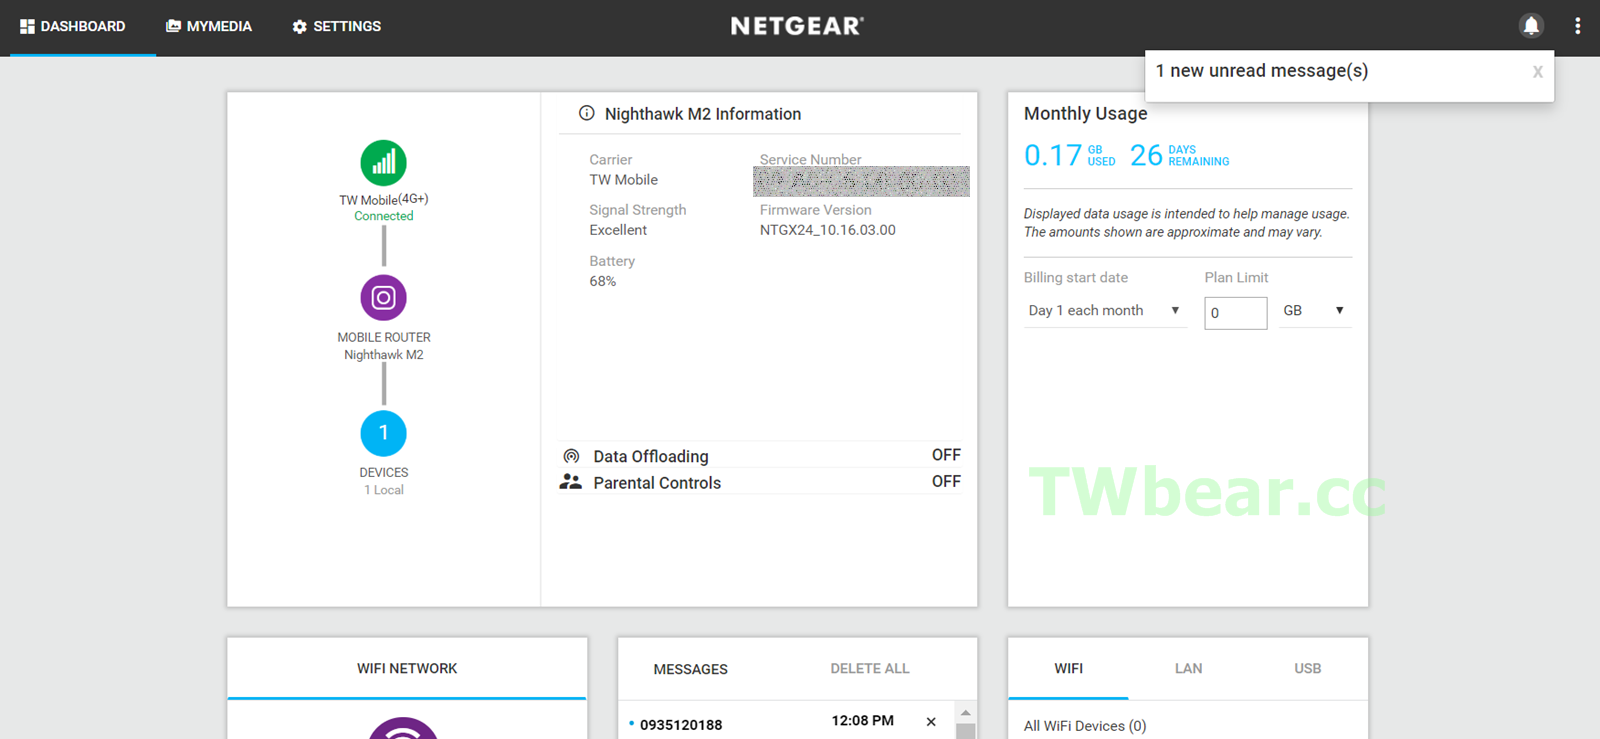Switch to the USB devices tab

click(1307, 668)
